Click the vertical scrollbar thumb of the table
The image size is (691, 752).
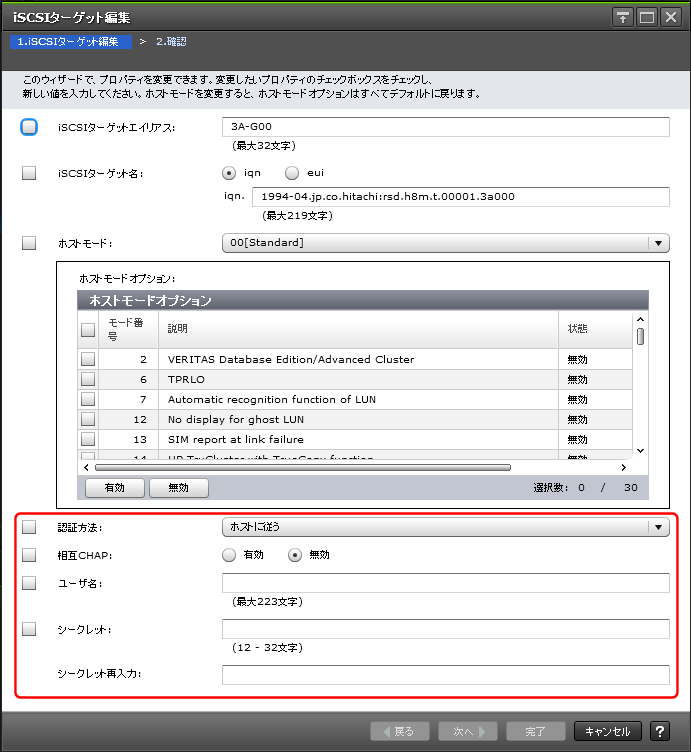pyautogui.click(x=640, y=336)
